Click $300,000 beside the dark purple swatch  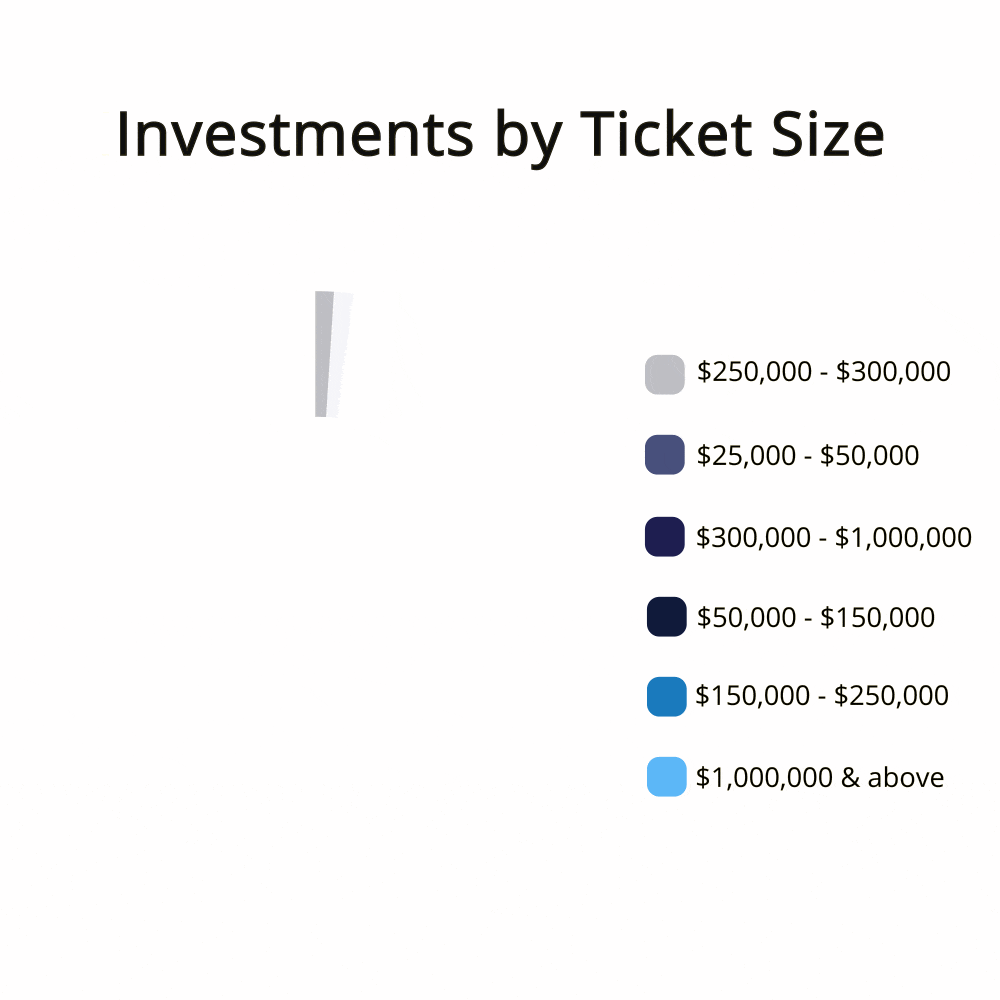753,538
